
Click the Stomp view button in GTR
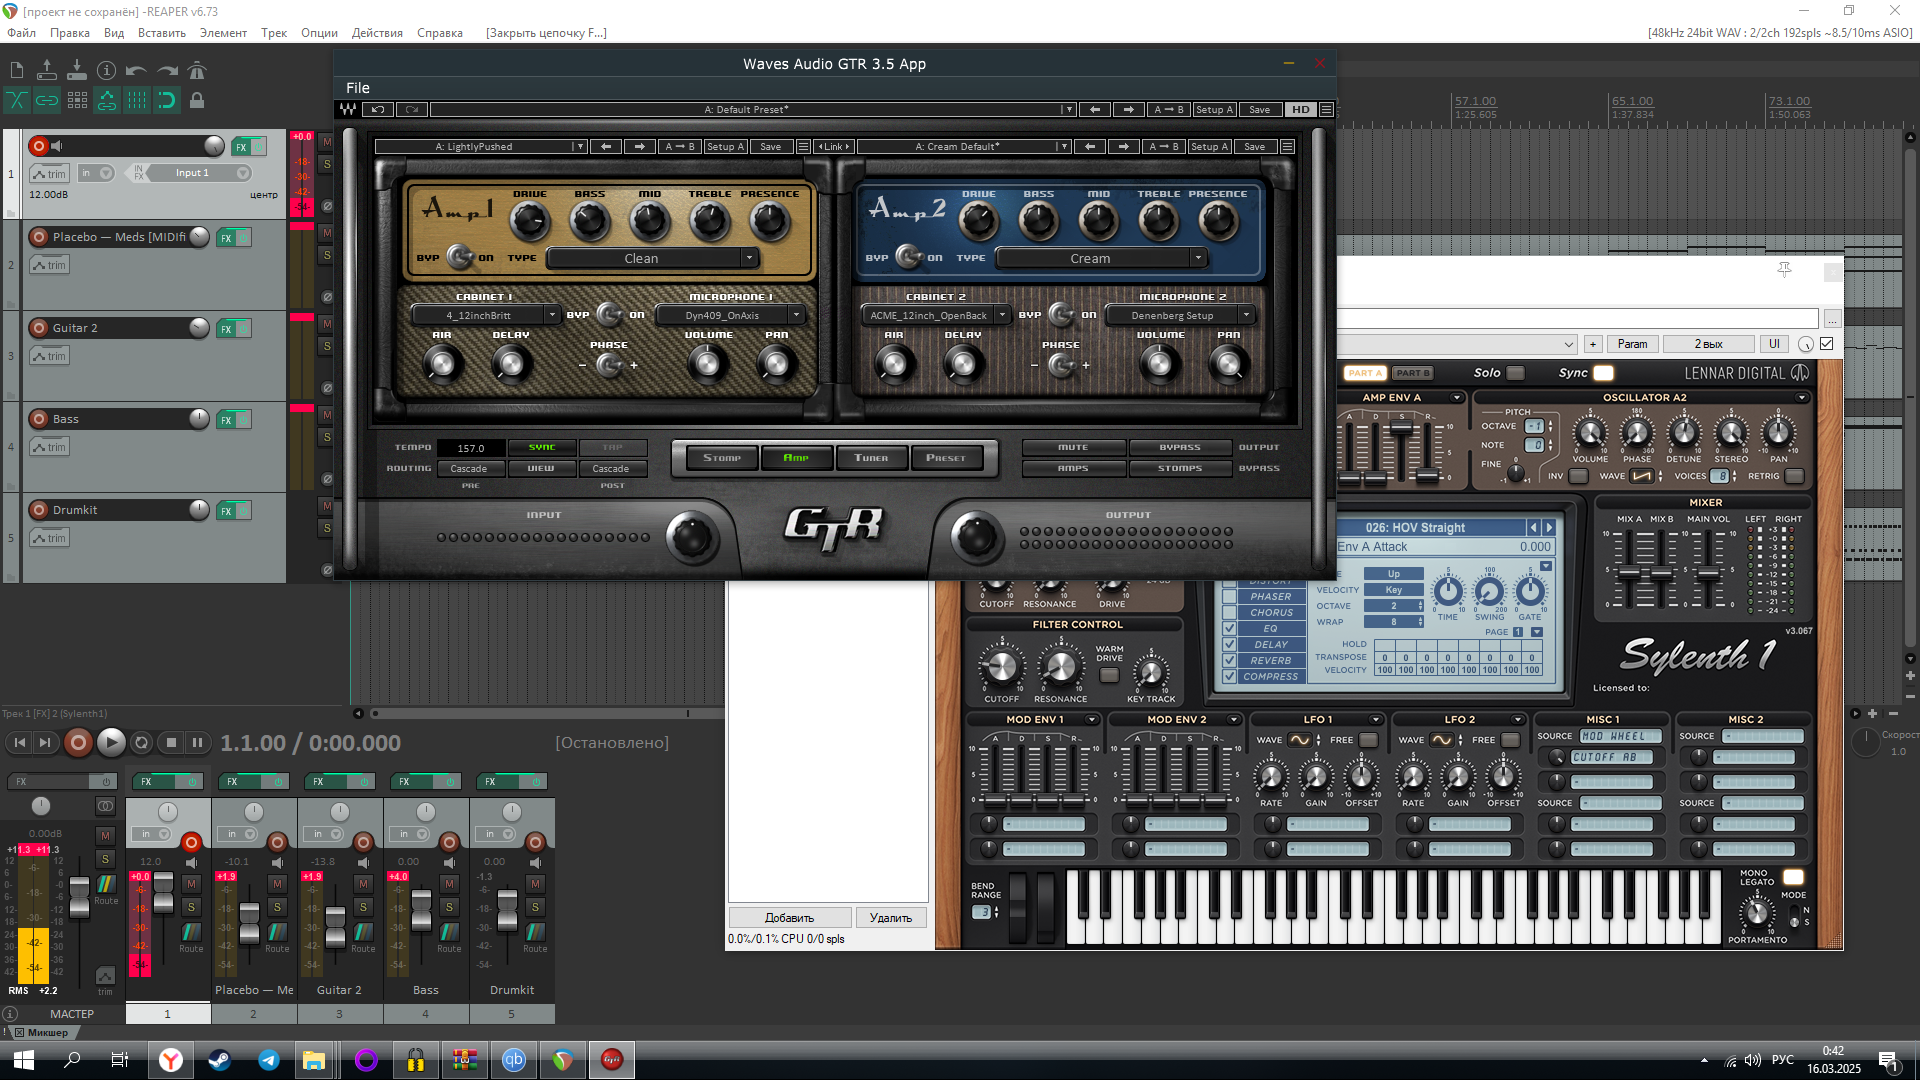[722, 458]
